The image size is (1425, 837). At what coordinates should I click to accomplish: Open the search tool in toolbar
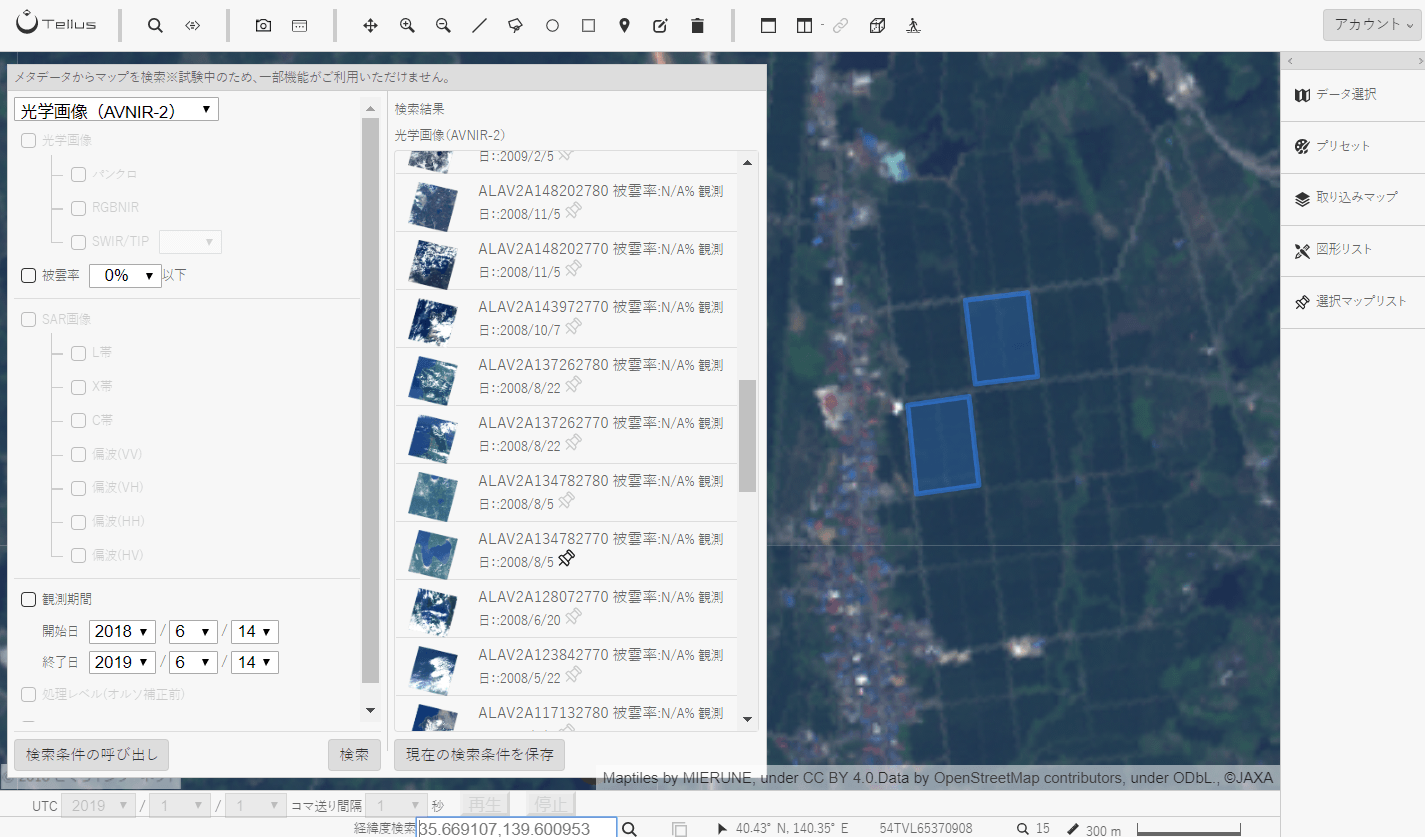pos(155,26)
